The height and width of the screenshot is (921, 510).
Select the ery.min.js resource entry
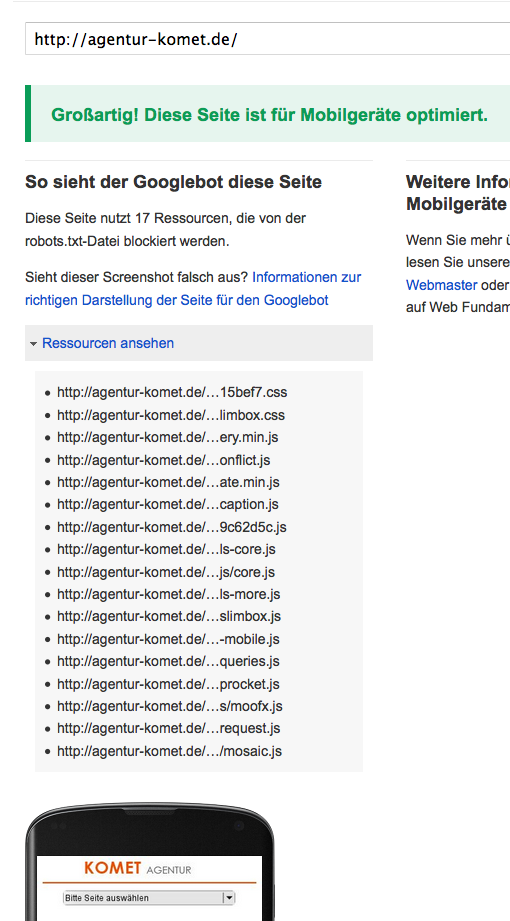pyautogui.click(x=168, y=438)
